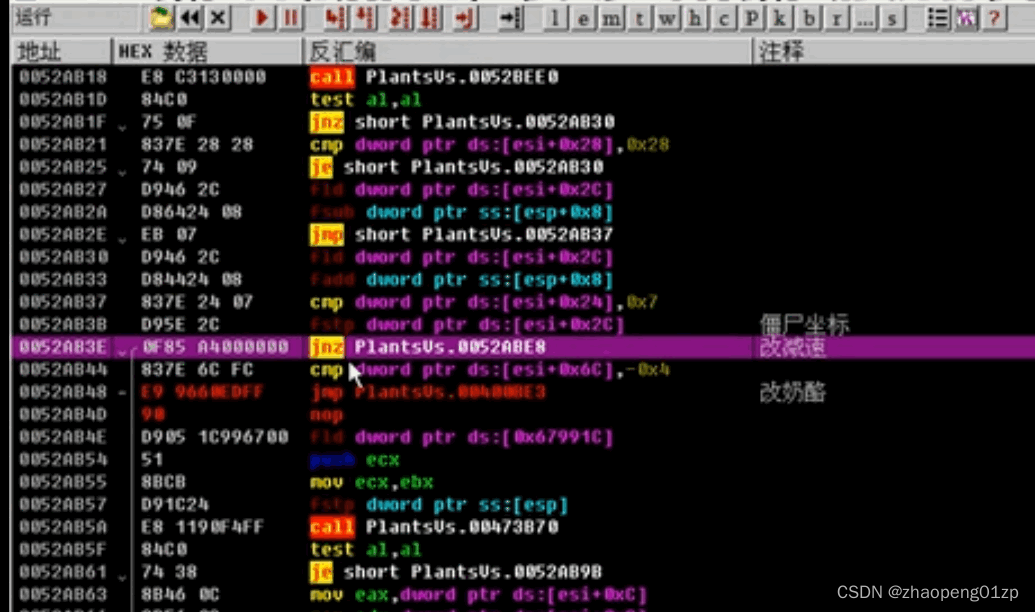
Task: Select push ecx instruction
Action: 354,459
